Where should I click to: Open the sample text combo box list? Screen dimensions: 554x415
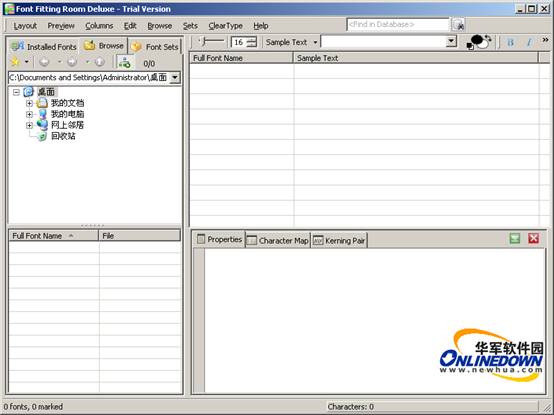click(x=451, y=42)
